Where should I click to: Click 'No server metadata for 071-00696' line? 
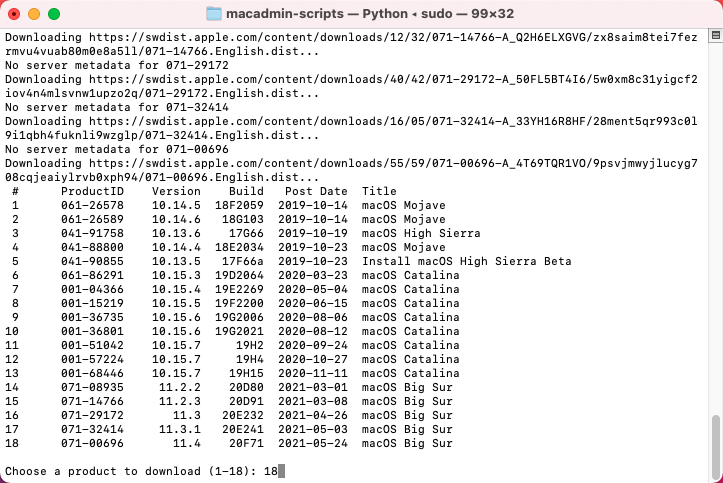(117, 149)
